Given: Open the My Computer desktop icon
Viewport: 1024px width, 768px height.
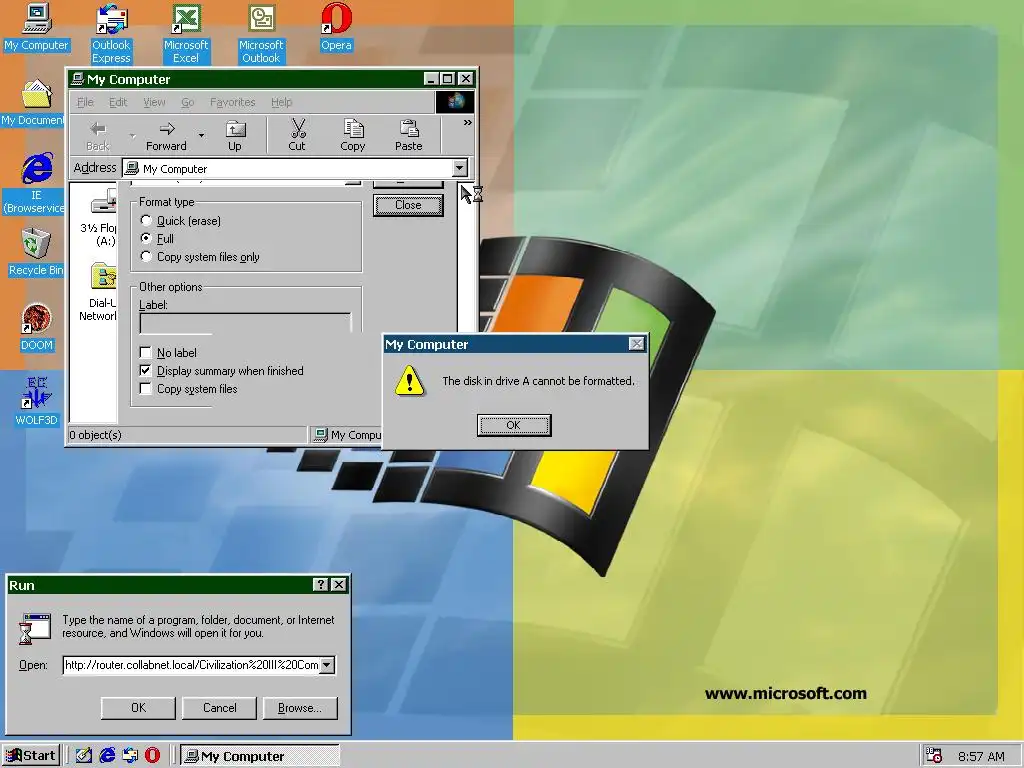Looking at the screenshot, I should tap(36, 27).
